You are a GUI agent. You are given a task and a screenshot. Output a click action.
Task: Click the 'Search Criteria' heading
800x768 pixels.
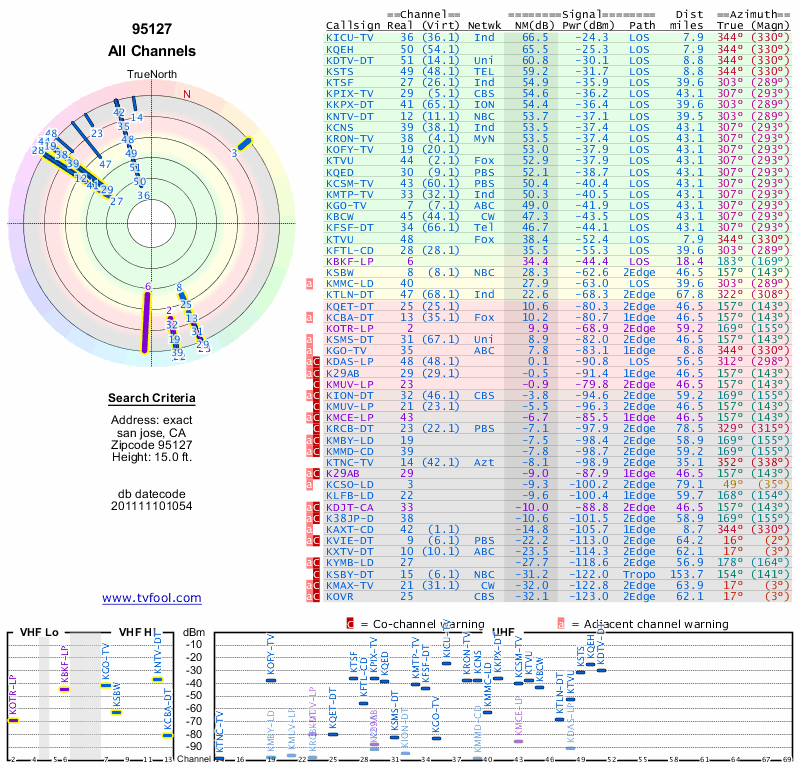152,398
